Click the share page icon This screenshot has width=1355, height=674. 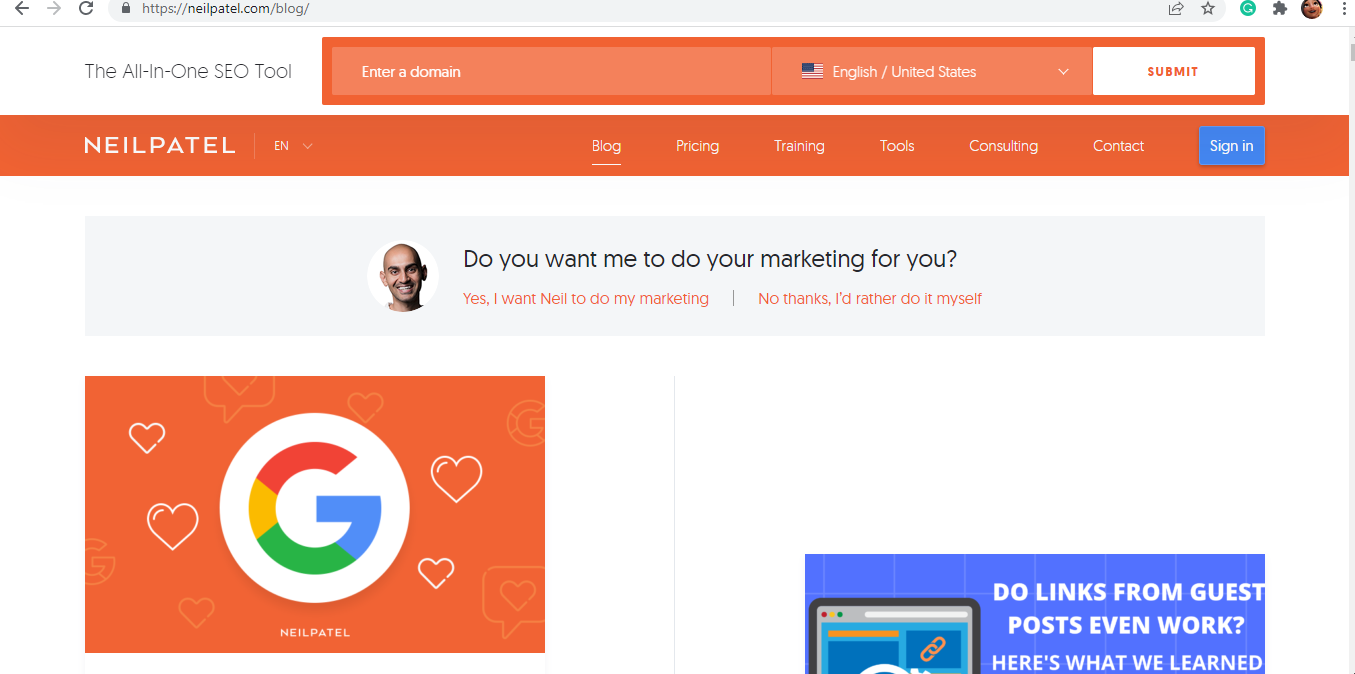[1176, 8]
